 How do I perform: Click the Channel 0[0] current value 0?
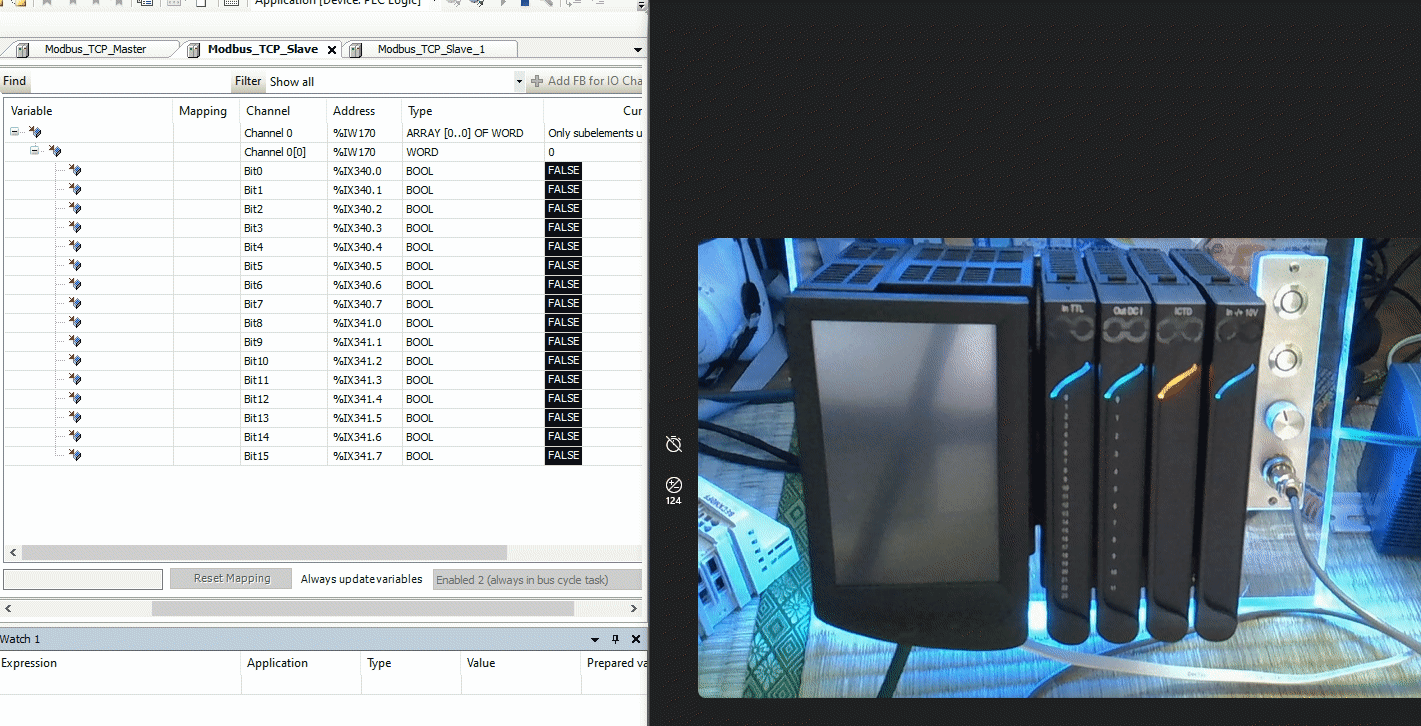[551, 152]
